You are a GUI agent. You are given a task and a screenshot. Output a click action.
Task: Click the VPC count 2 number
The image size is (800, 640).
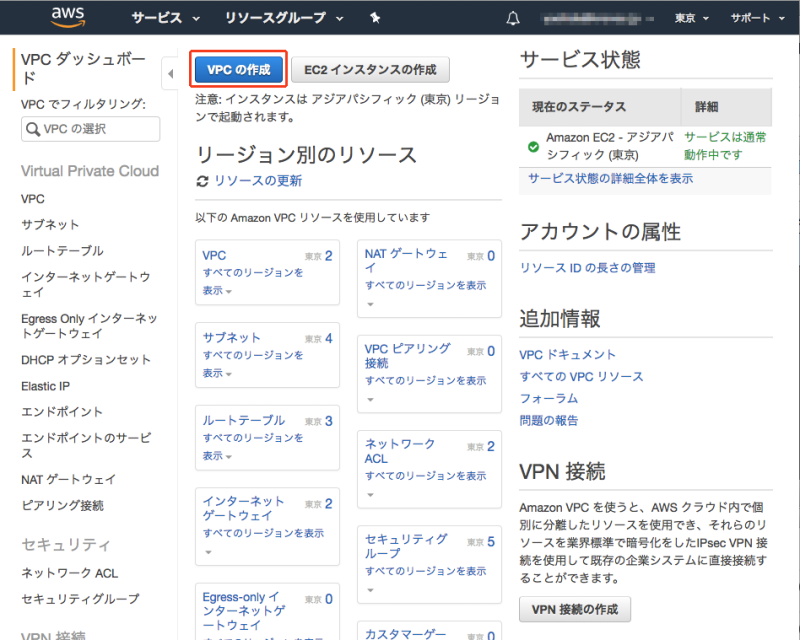pyautogui.click(x=329, y=256)
